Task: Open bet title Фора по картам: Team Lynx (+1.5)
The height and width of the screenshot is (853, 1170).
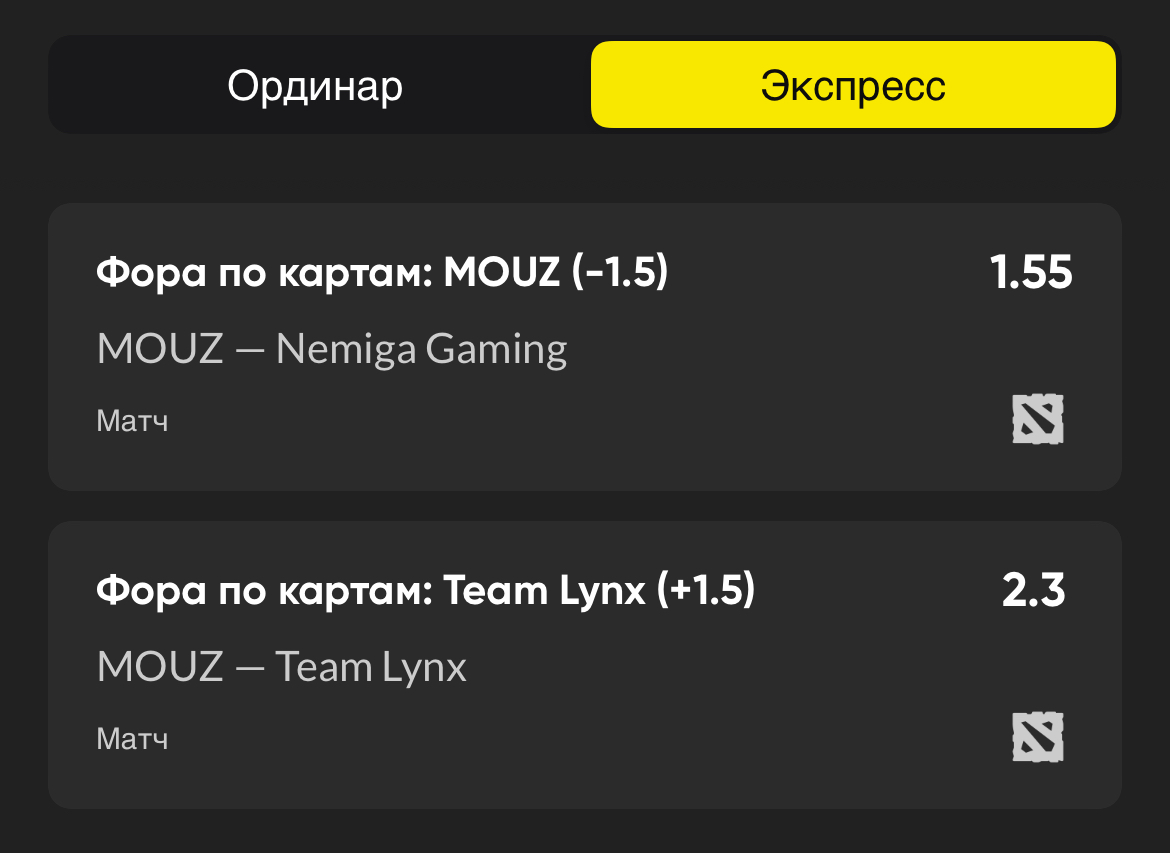Action: (425, 590)
